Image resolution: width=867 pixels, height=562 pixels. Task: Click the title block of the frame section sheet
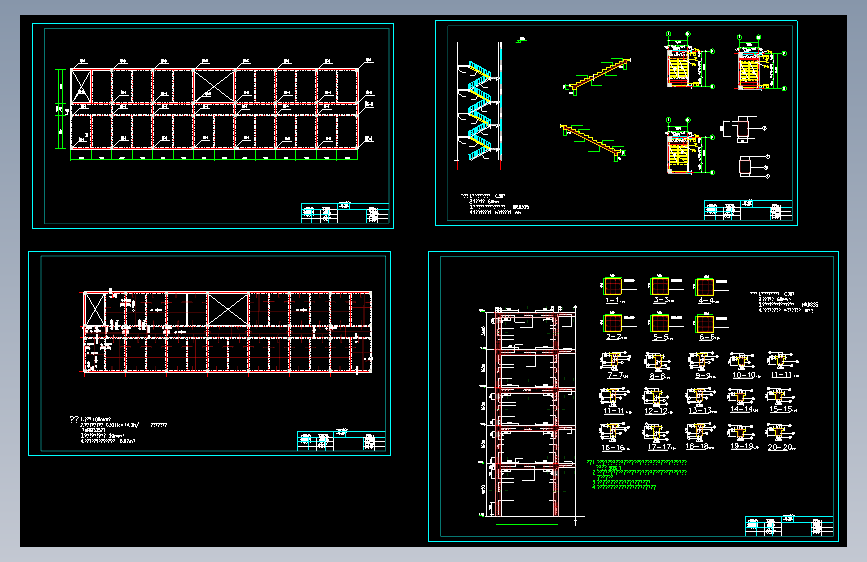(789, 525)
